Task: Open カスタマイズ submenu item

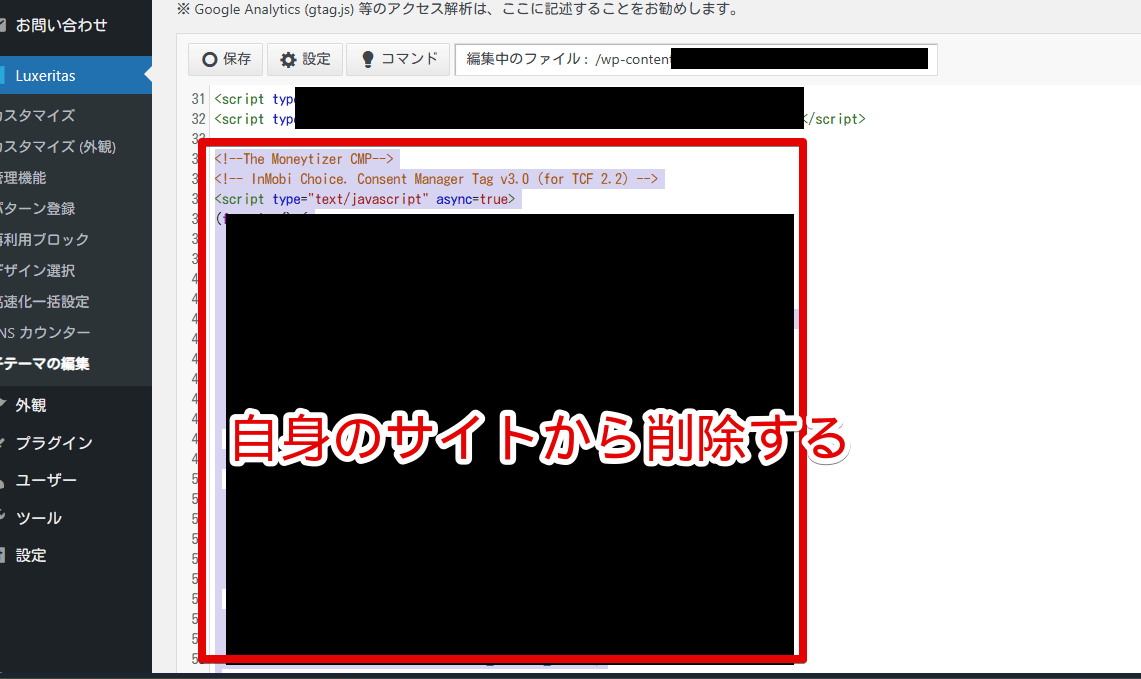Action: click(38, 116)
